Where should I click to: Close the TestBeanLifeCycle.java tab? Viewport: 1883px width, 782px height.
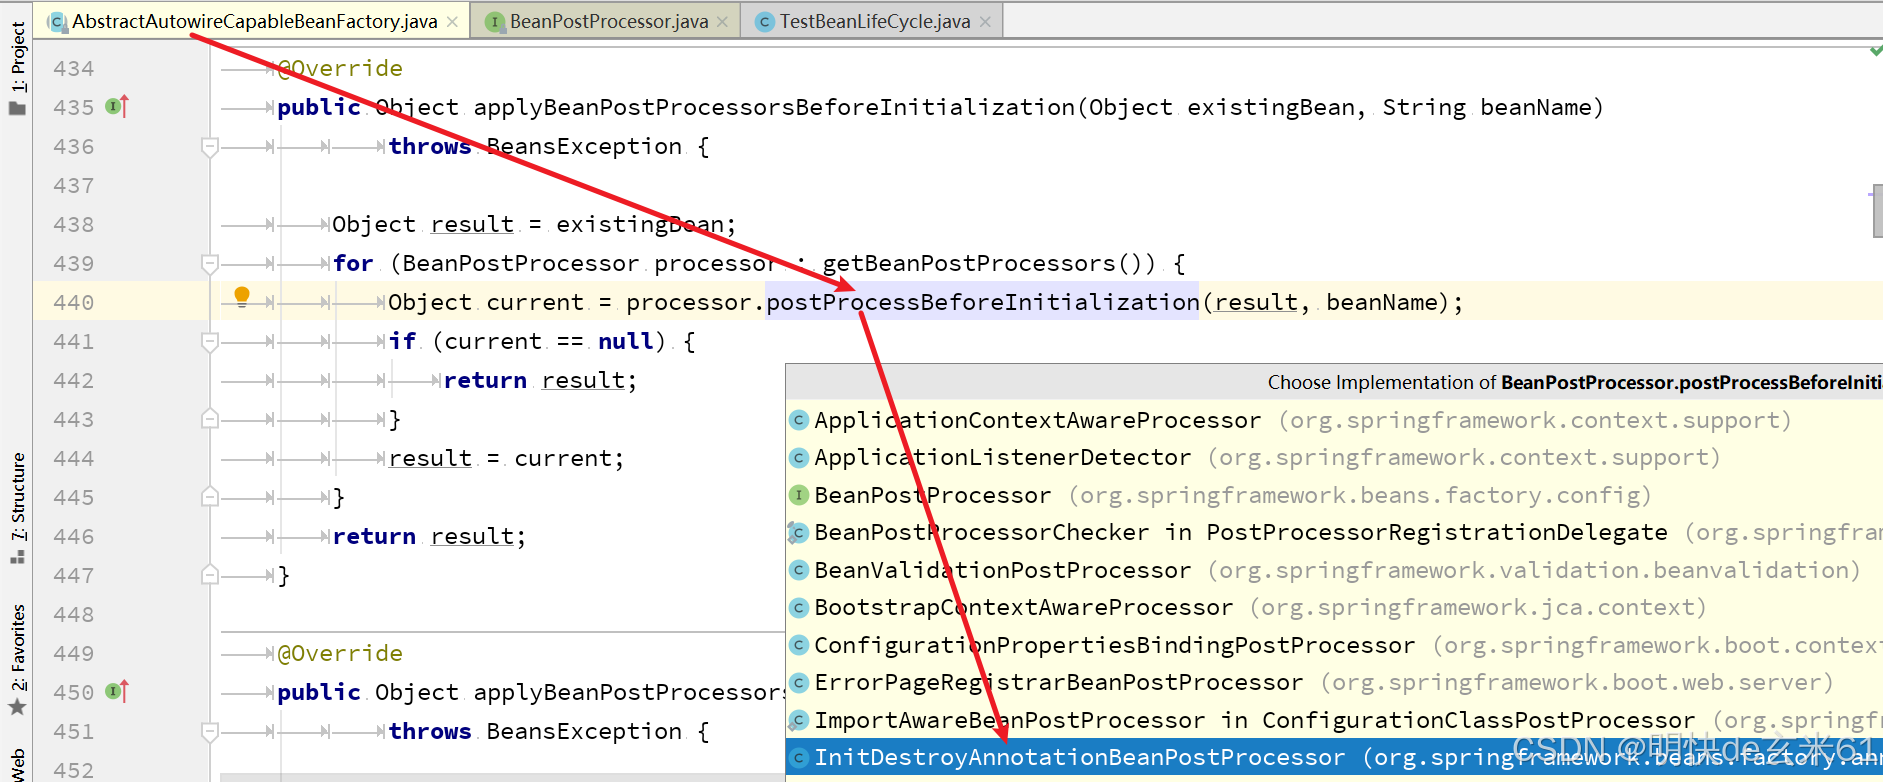click(986, 22)
